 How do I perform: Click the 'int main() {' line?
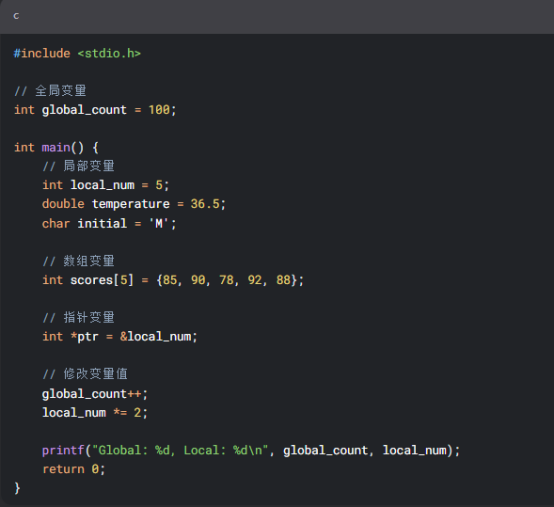click(x=56, y=147)
